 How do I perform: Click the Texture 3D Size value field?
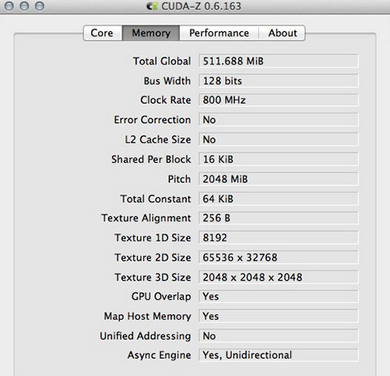(x=279, y=277)
